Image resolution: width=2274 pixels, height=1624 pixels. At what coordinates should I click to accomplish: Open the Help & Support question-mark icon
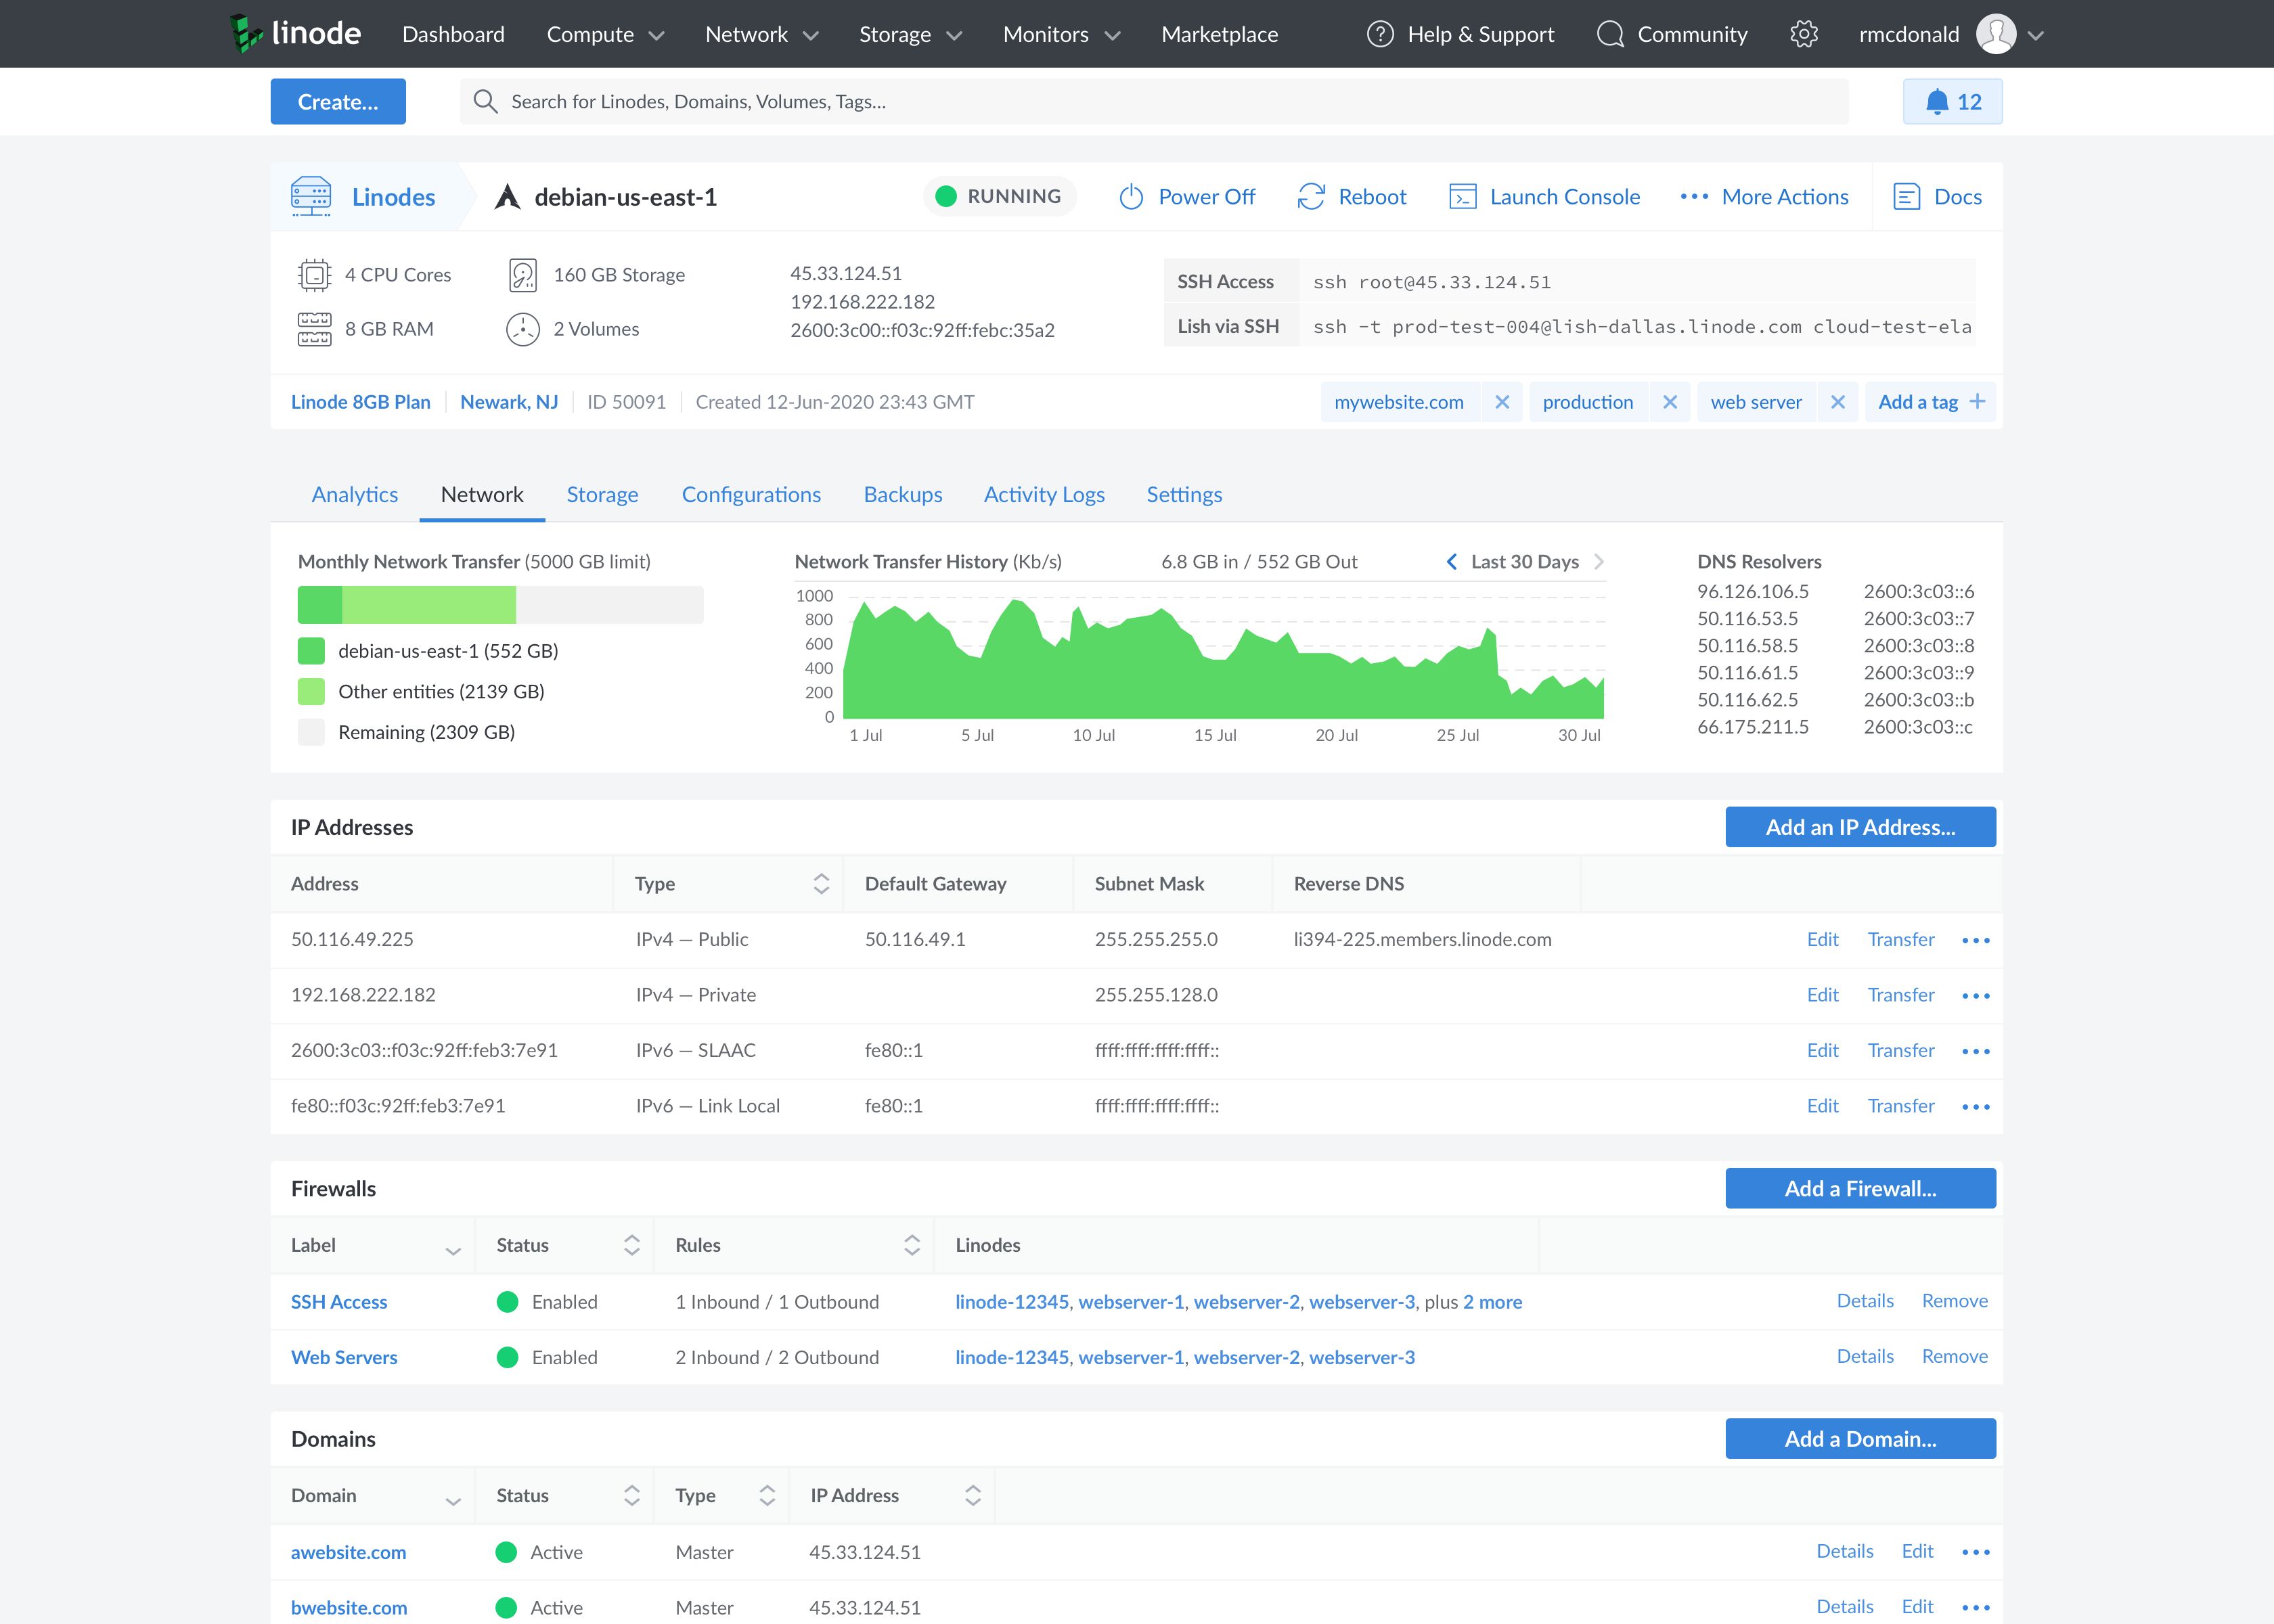pos(1380,34)
